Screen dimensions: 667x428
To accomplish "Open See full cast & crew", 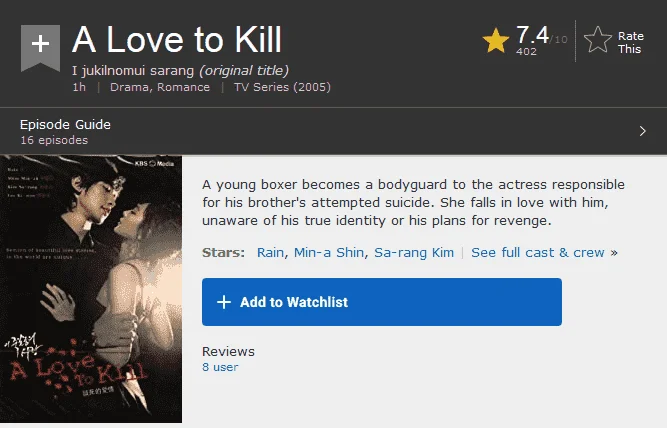I will tap(544, 252).
